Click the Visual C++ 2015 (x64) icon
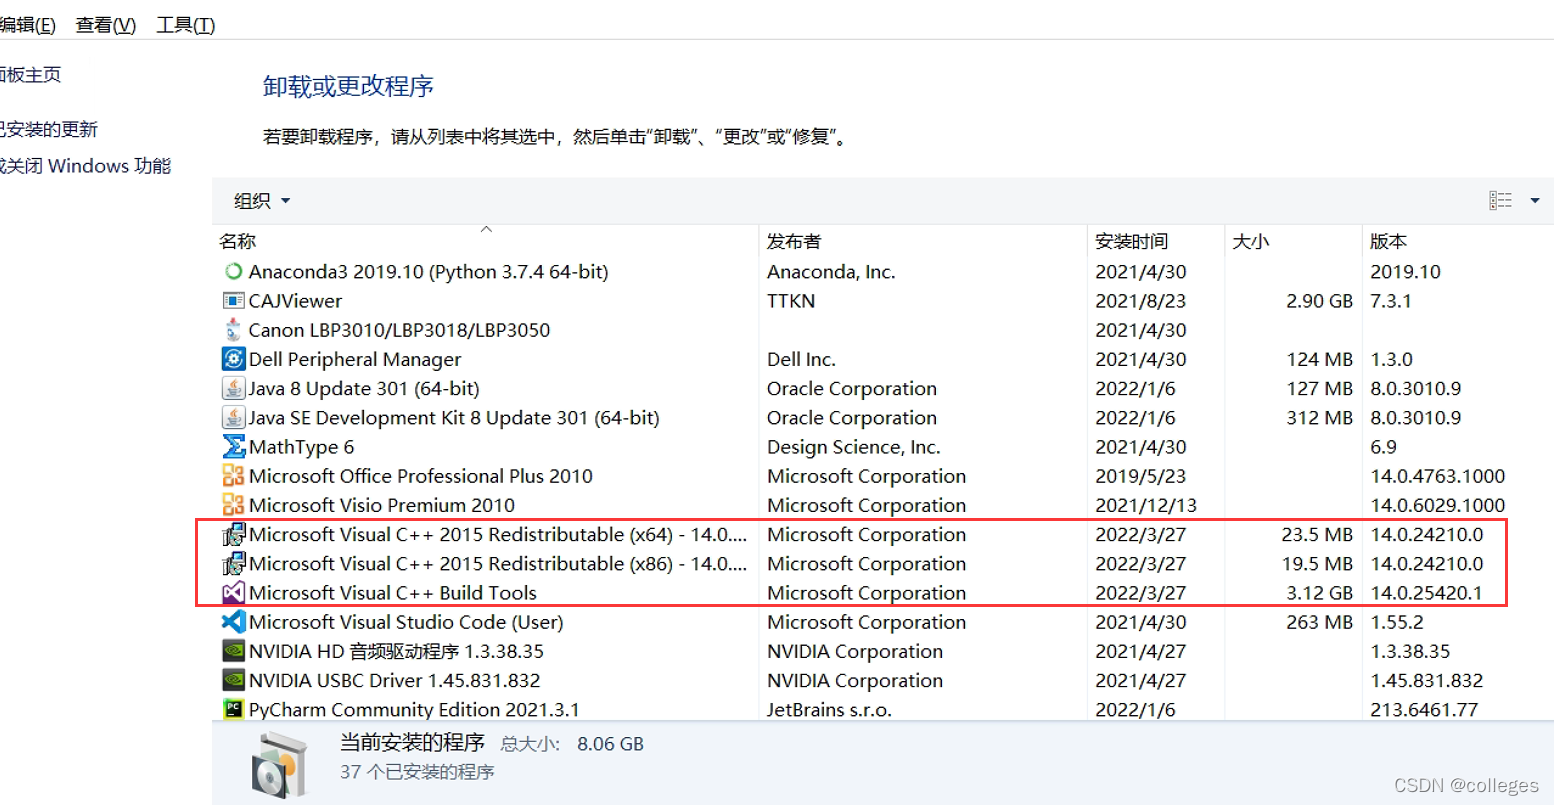 233,534
